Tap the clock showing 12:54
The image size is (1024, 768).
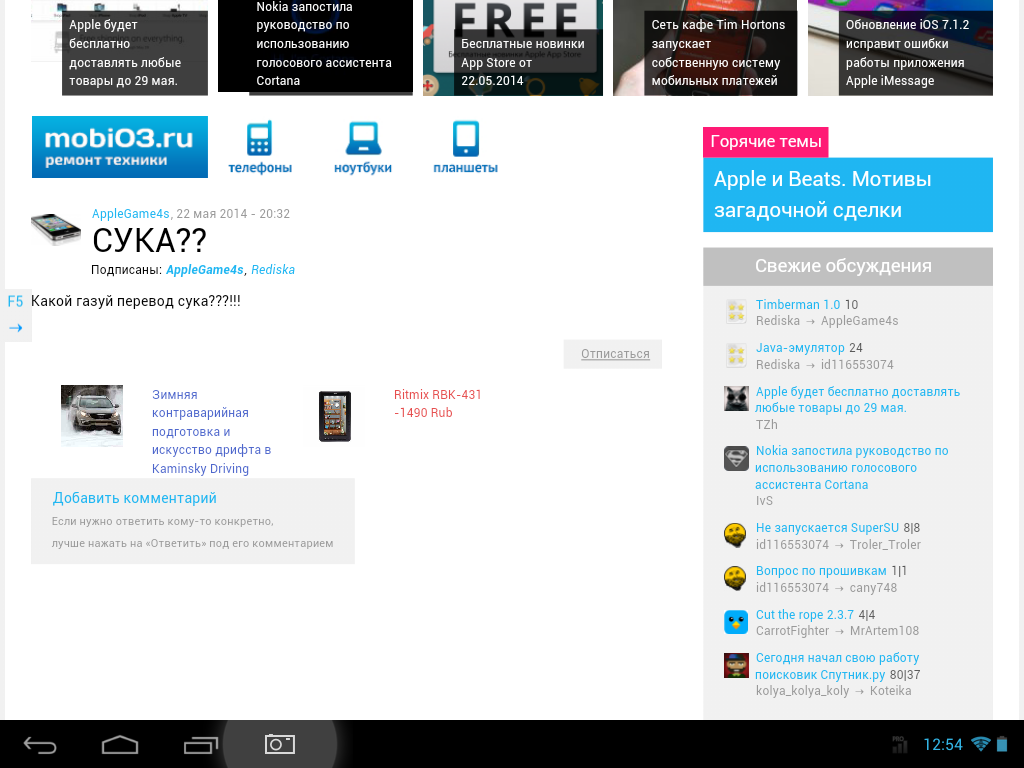pos(943,744)
